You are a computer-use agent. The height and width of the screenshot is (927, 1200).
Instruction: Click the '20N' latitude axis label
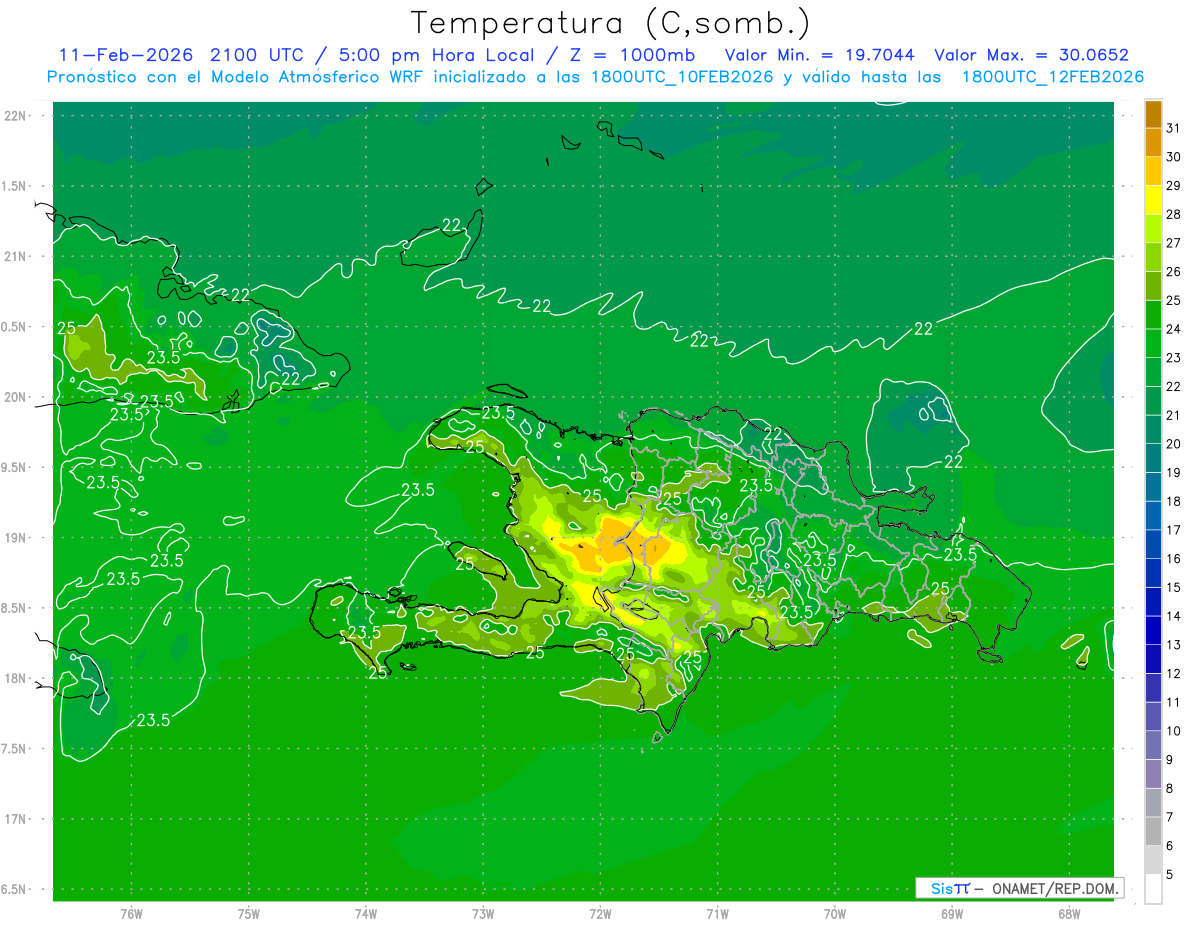[16, 397]
